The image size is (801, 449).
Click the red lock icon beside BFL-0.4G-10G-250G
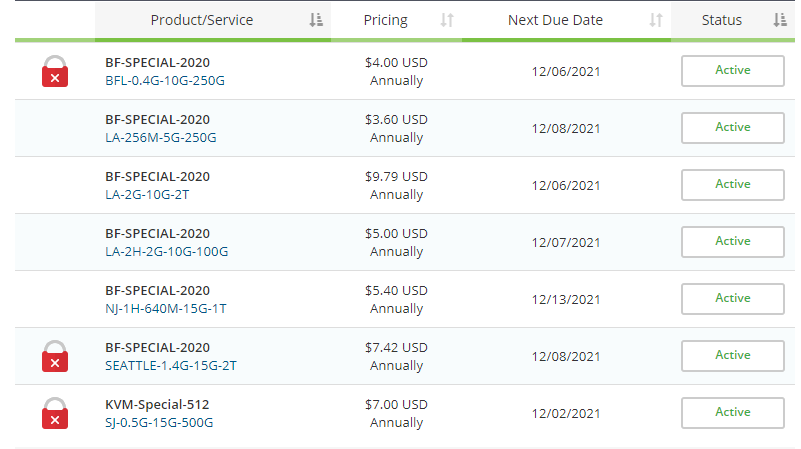[55, 71]
